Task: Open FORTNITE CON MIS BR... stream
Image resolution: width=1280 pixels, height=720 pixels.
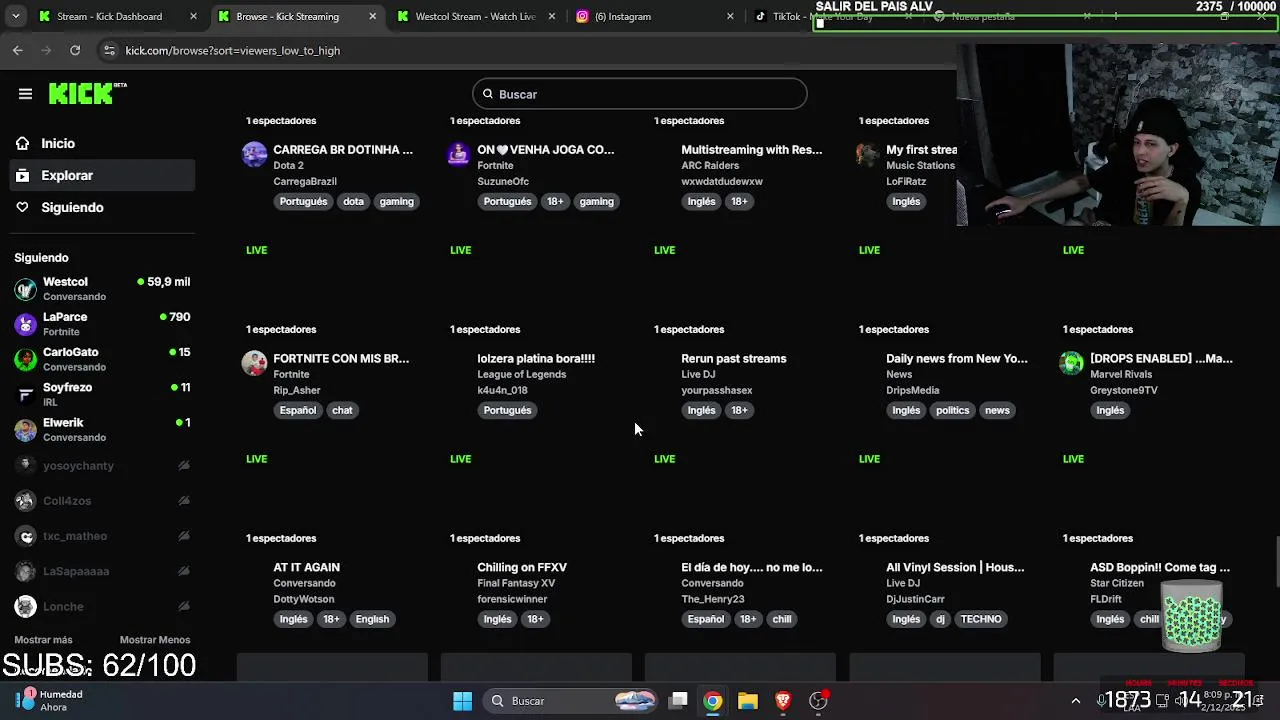Action: 341,358
